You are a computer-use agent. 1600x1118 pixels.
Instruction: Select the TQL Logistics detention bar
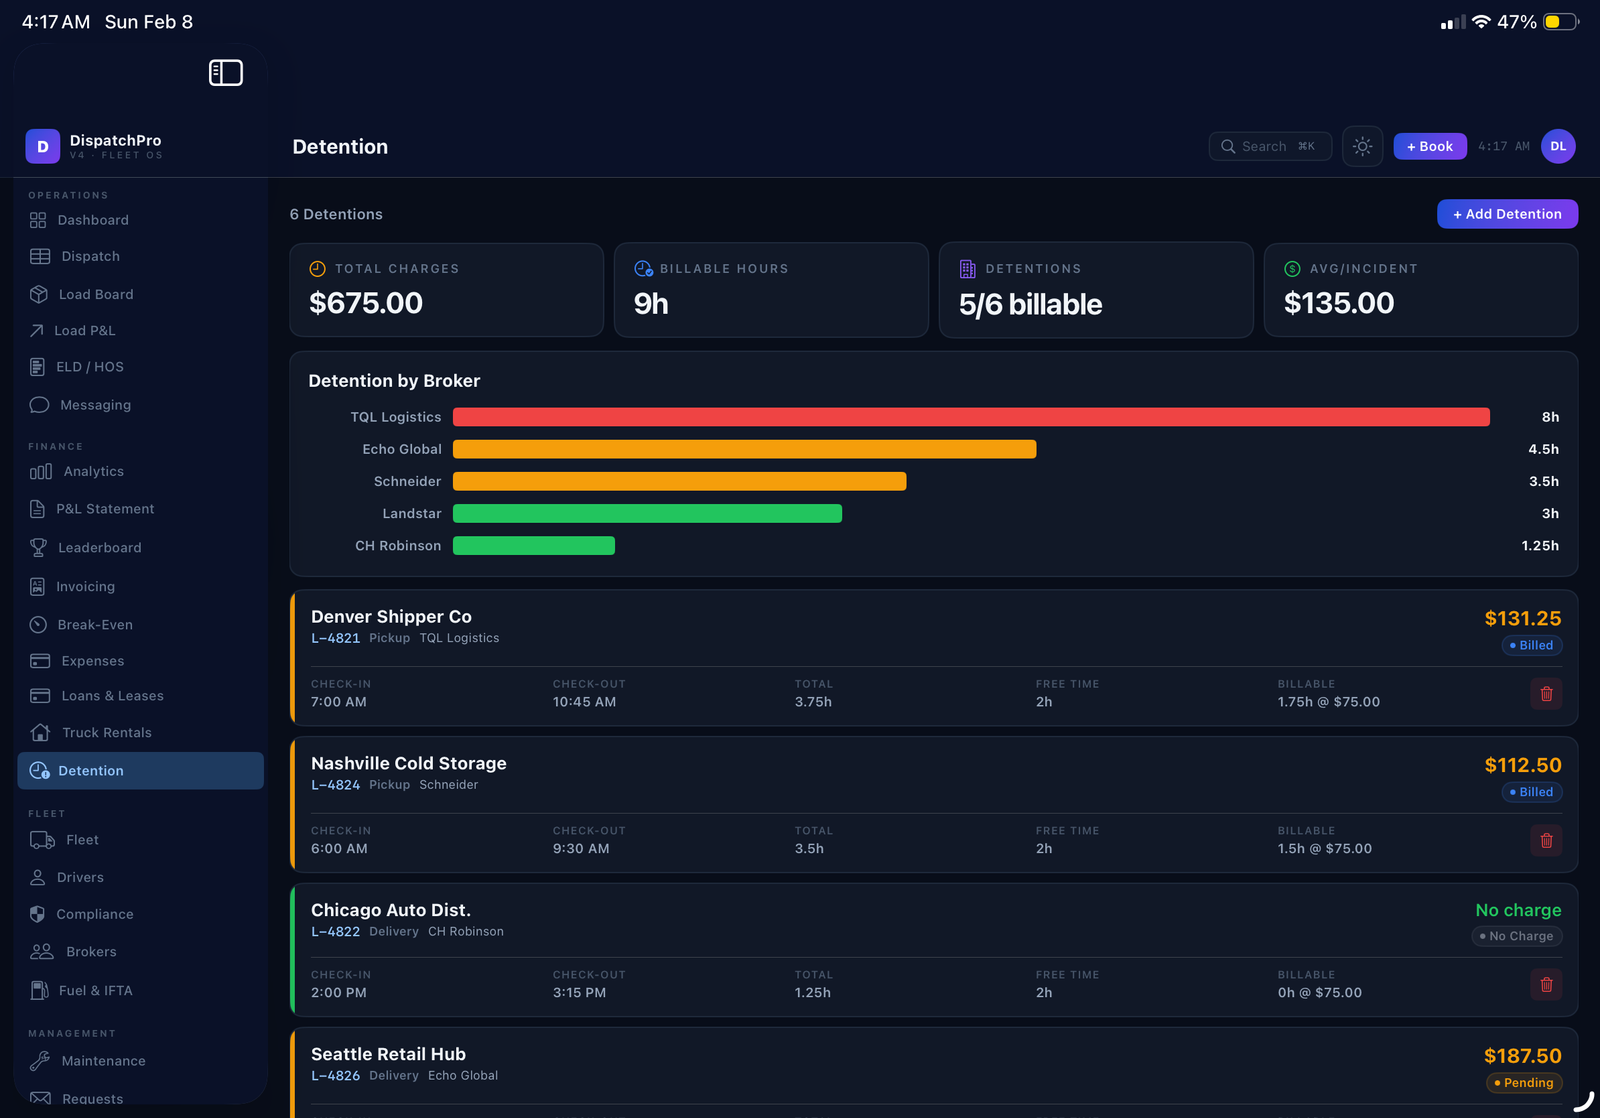click(970, 417)
